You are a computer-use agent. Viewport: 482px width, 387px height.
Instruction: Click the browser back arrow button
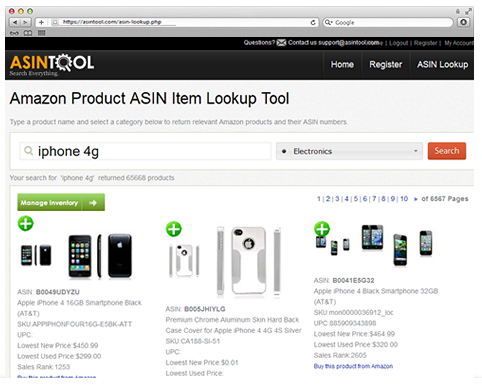click(15, 22)
